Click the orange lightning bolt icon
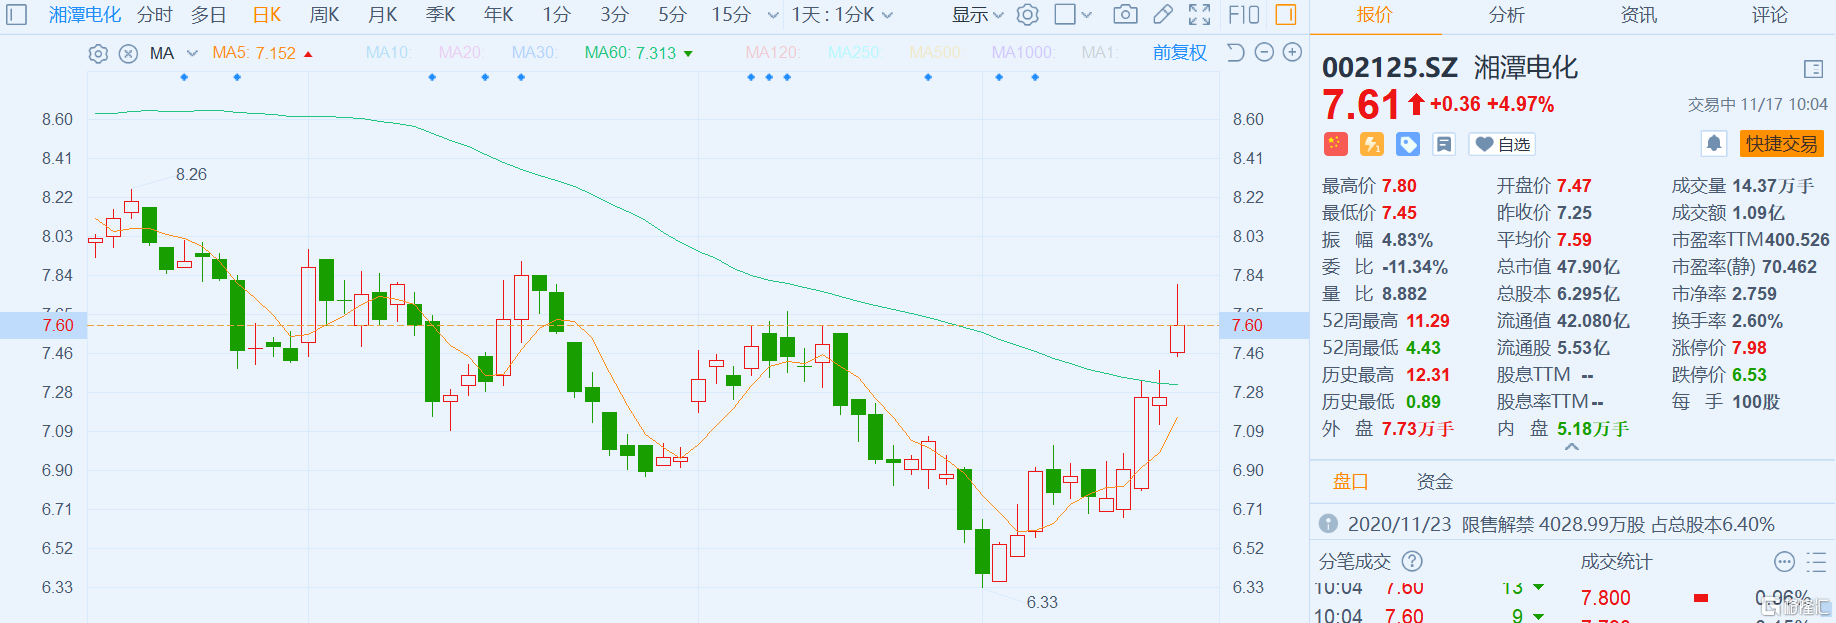The image size is (1836, 623). (1372, 144)
